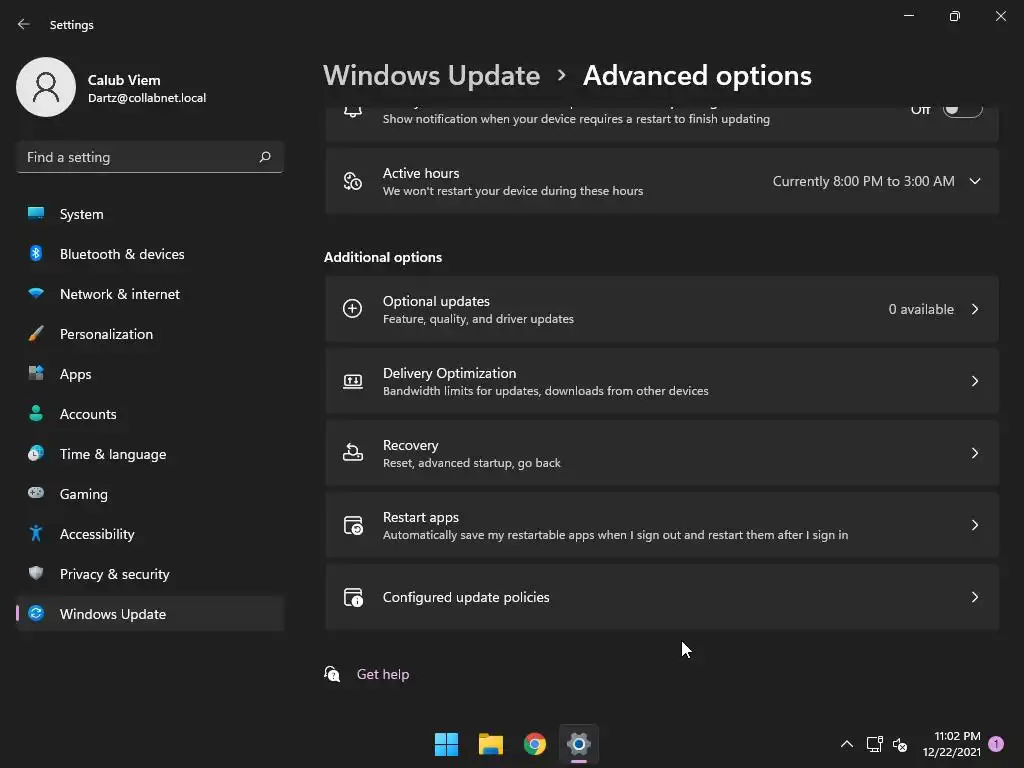Screen dimensions: 1024x768
Task: Show hidden tray icons chevron
Action: coord(847,744)
